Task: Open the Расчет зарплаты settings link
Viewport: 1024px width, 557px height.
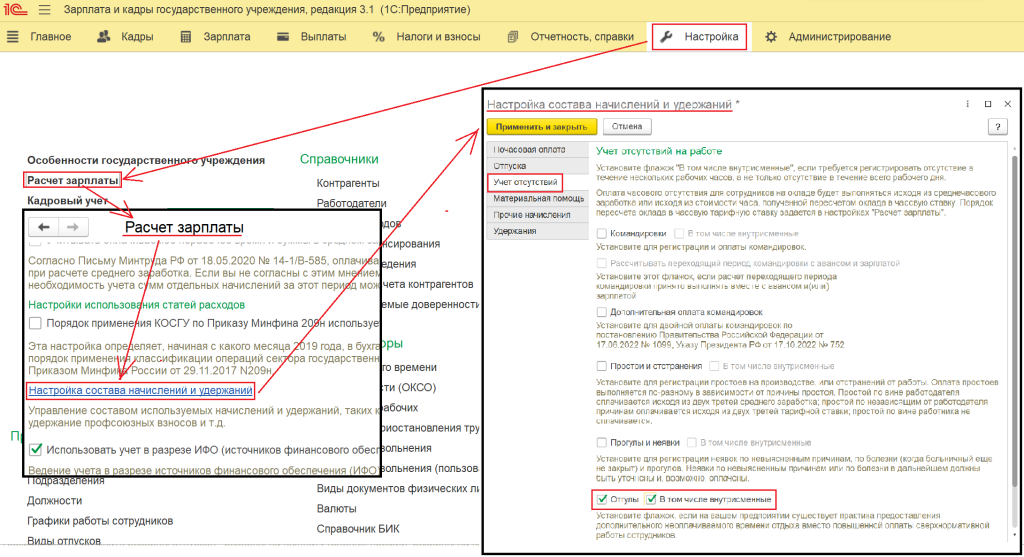Action: (72, 180)
